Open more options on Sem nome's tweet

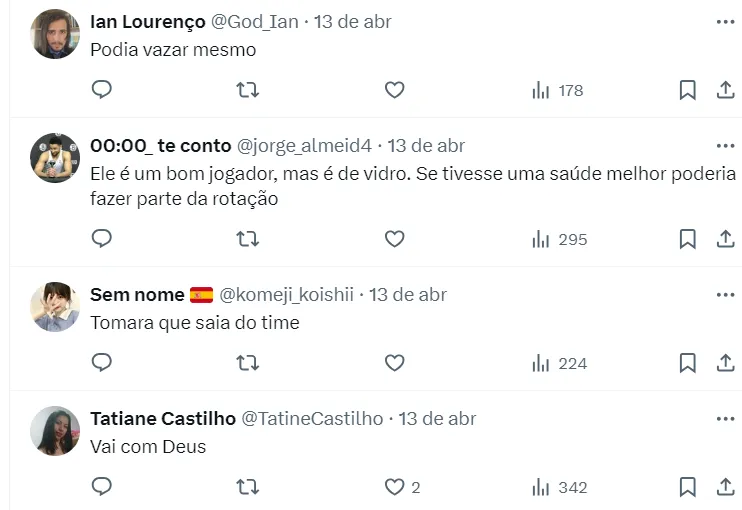click(725, 295)
